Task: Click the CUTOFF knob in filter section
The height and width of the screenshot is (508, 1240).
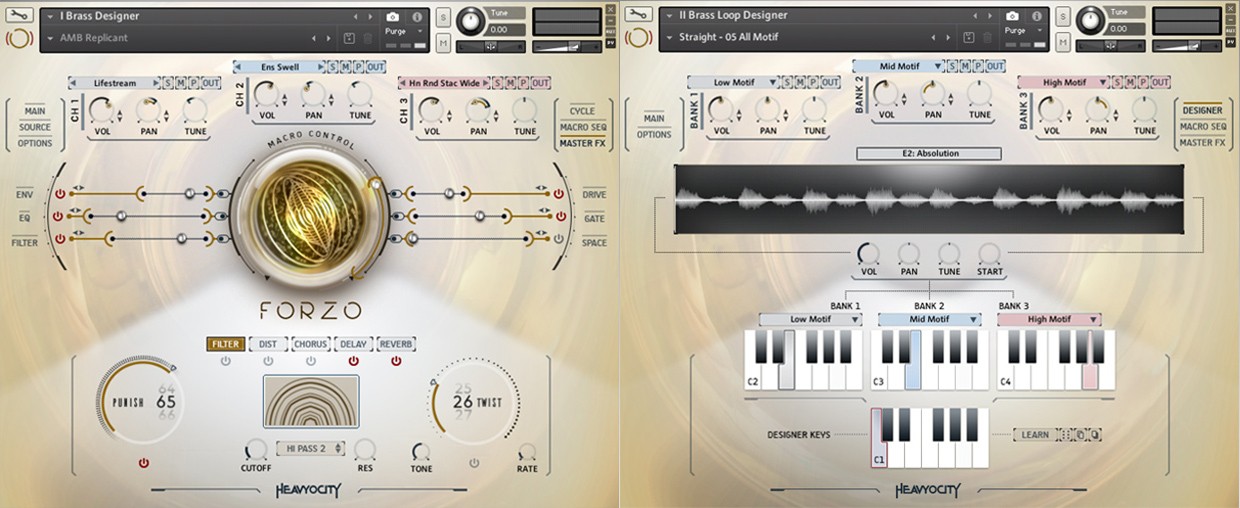Action: (255, 450)
